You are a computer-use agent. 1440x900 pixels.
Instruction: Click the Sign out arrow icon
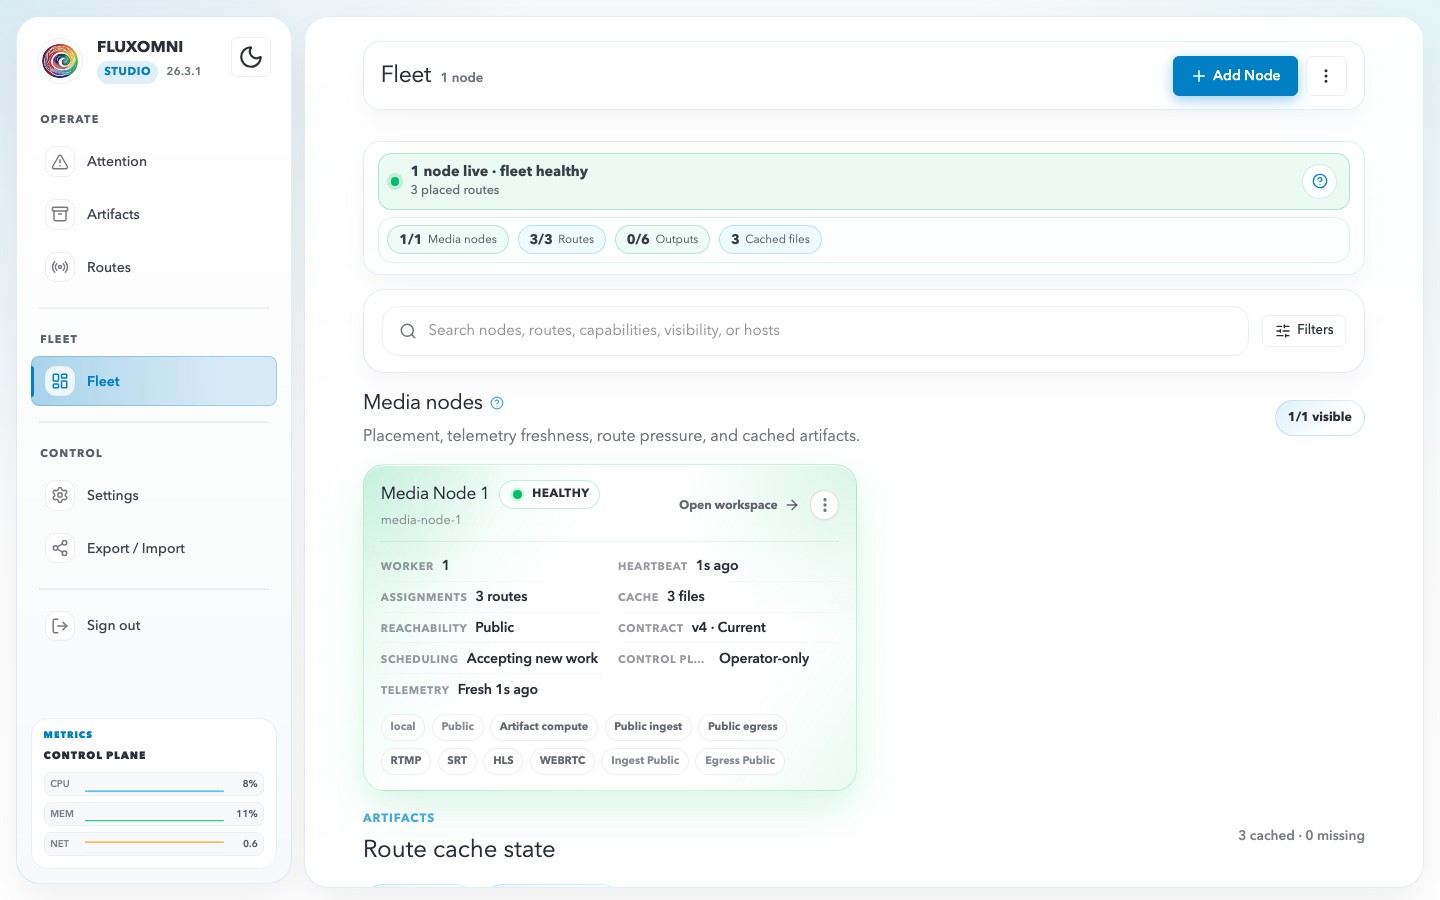click(60, 625)
